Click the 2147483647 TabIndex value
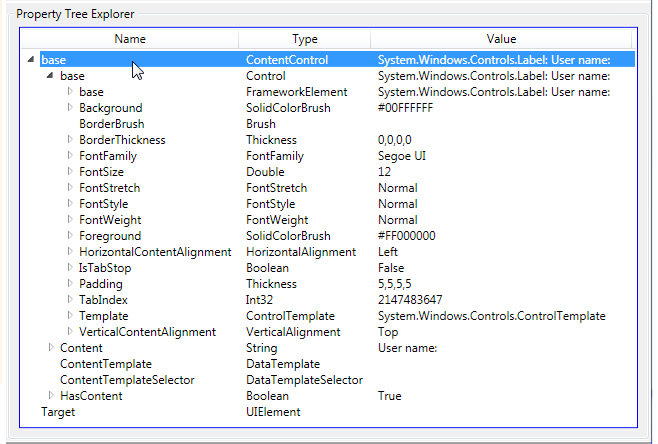This screenshot has width=658, height=444. click(x=410, y=300)
